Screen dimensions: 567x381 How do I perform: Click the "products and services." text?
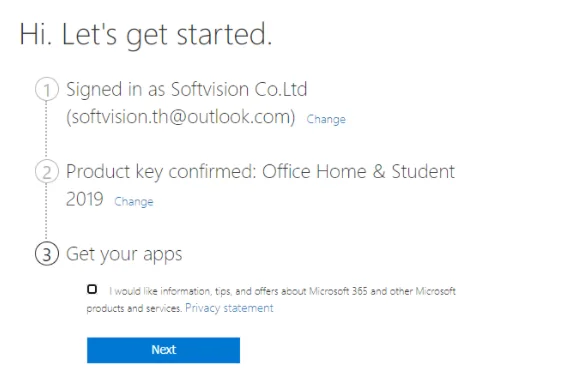(134, 308)
